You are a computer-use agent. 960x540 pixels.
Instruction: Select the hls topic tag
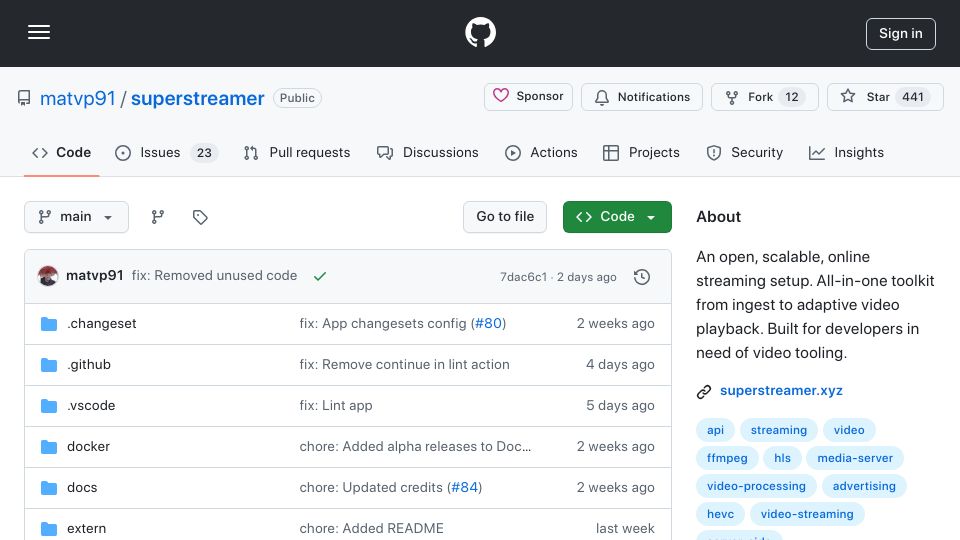click(x=782, y=458)
